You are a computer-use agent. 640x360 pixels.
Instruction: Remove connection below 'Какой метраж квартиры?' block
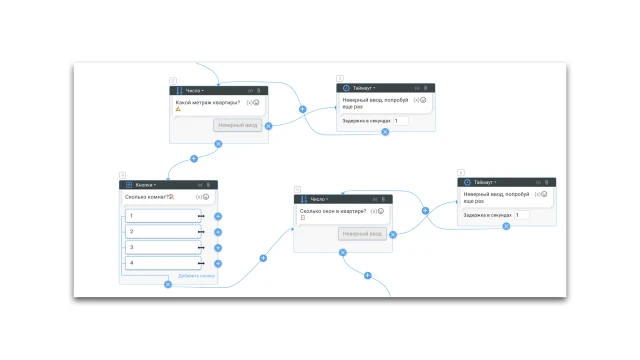(x=218, y=144)
